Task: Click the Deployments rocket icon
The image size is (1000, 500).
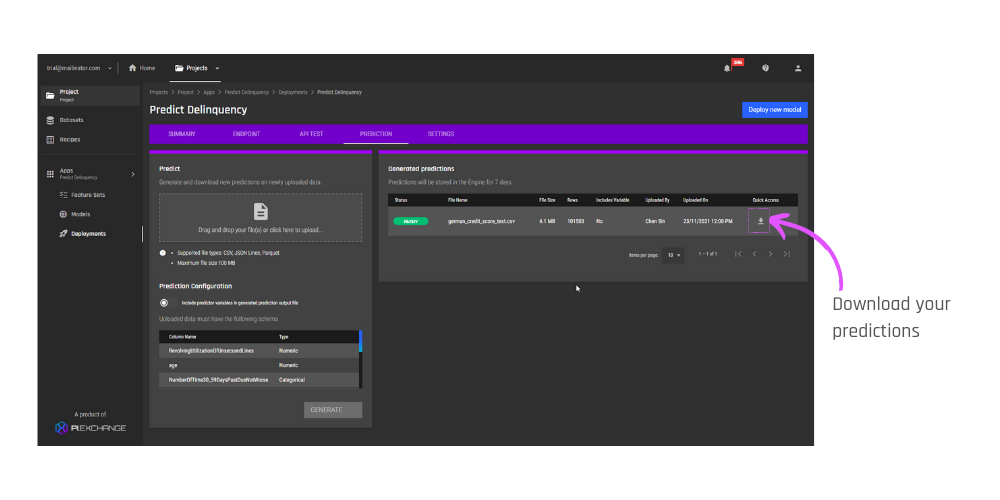Action: coord(63,233)
